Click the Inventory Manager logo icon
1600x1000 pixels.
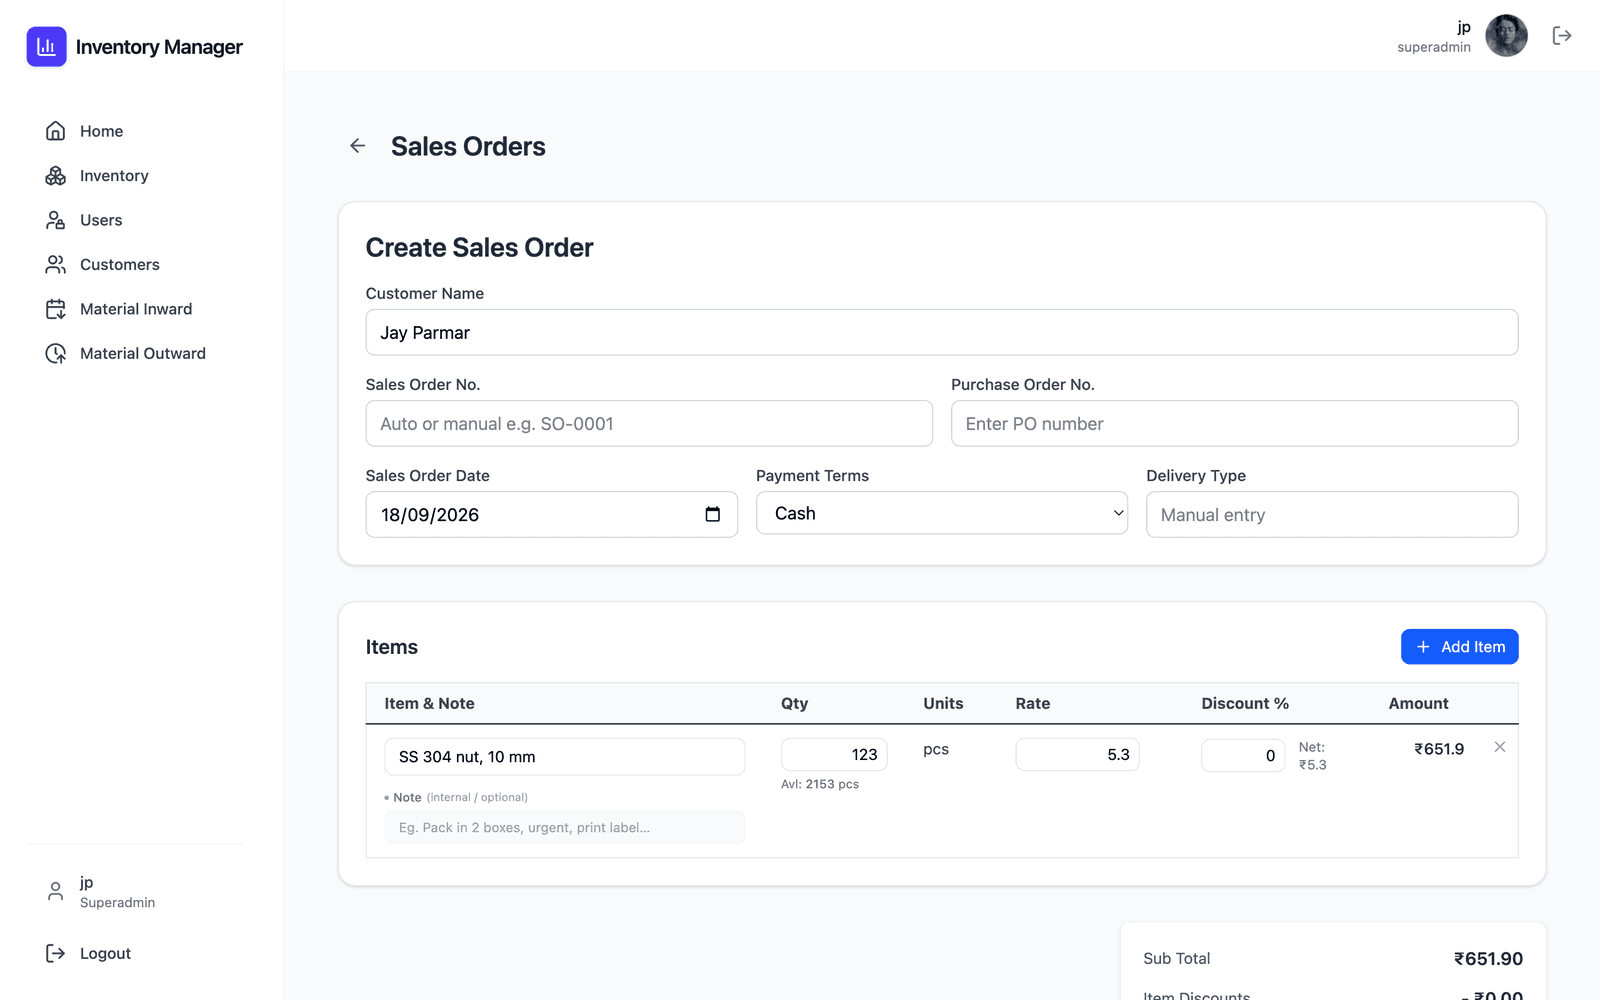(46, 47)
